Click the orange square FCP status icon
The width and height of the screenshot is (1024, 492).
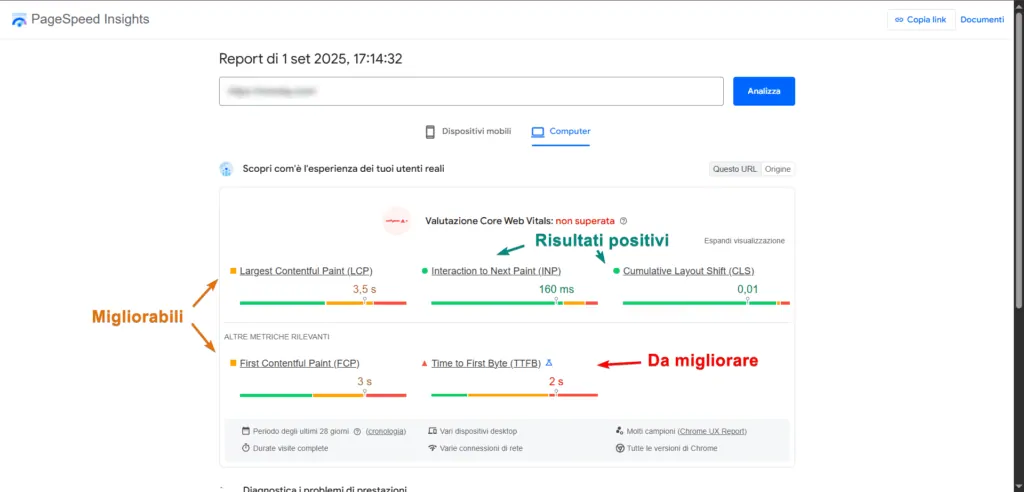pyautogui.click(x=233, y=363)
